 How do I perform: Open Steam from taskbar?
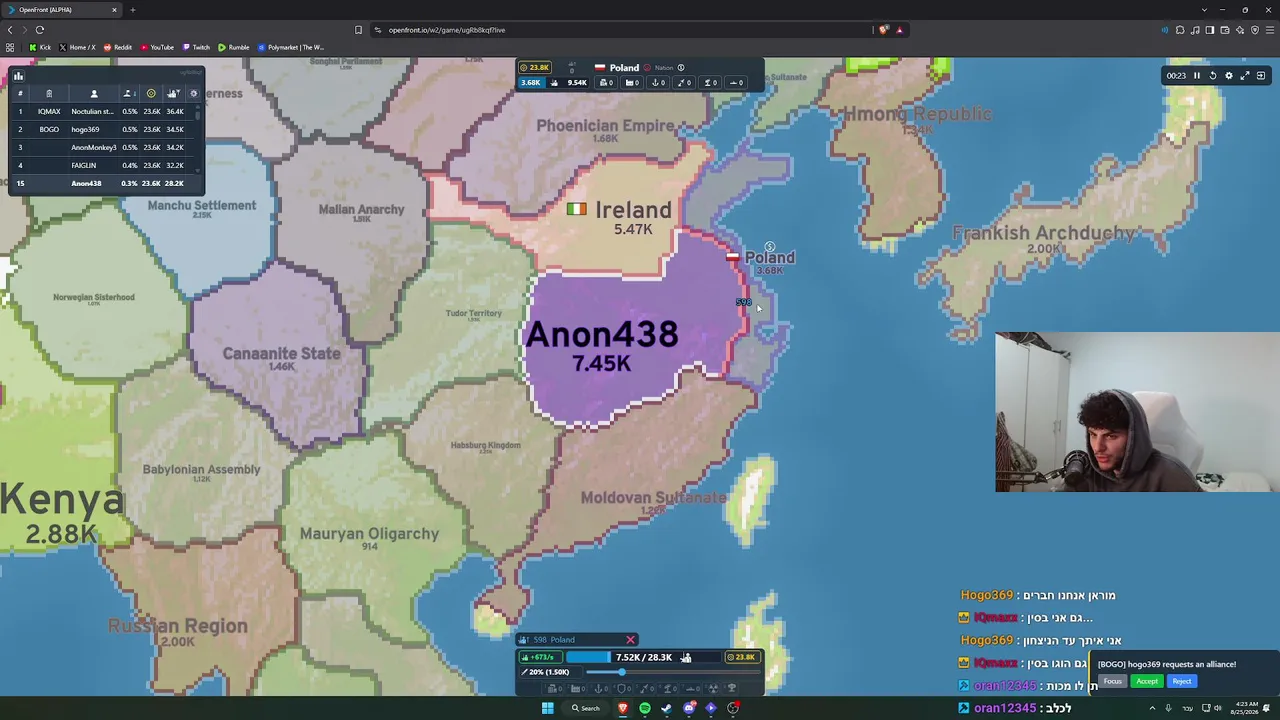click(666, 708)
